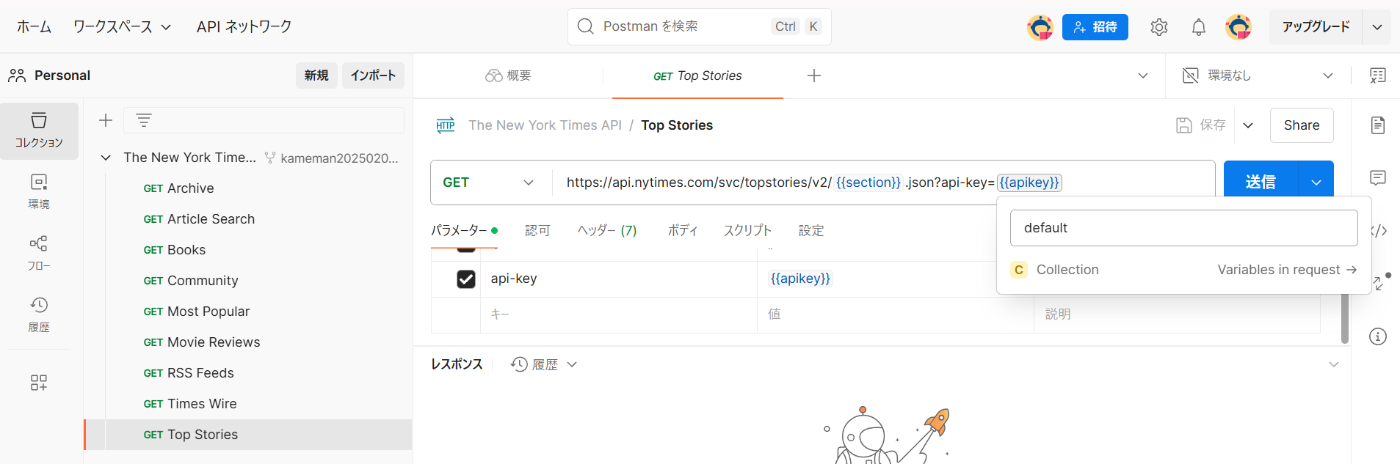Click the アップグレード button
The image size is (1400, 464).
[x=1316, y=27]
